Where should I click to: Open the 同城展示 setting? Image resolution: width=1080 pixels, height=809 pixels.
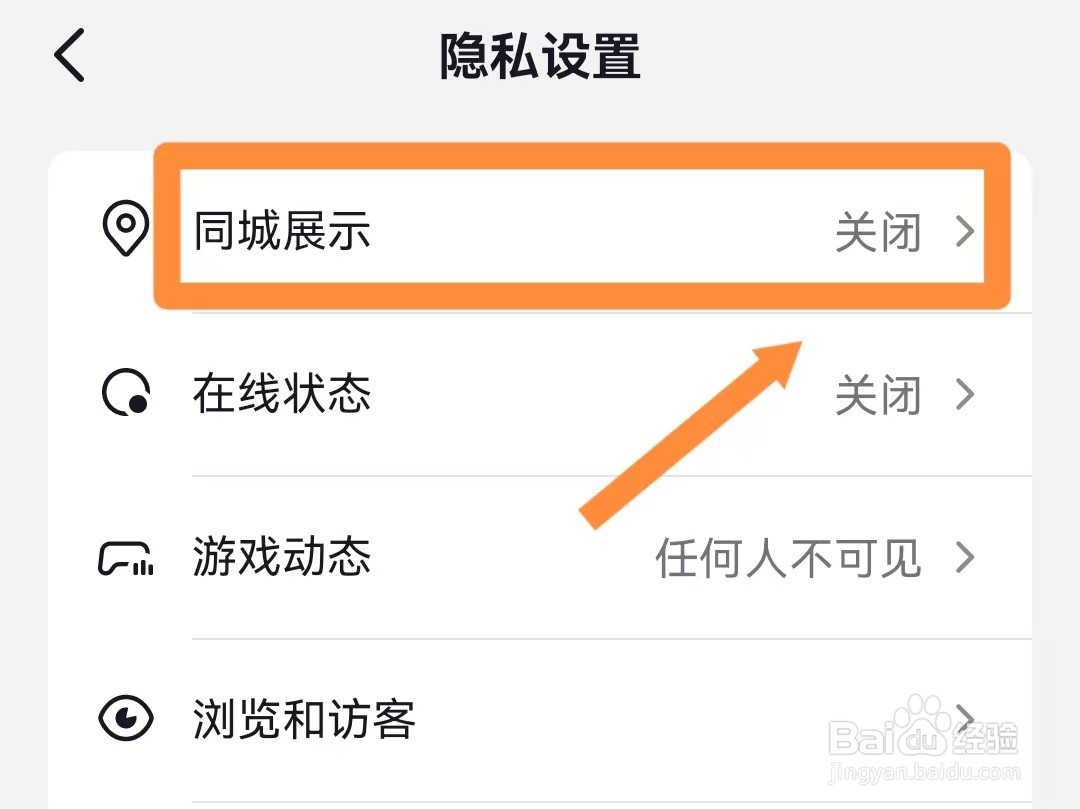click(282, 231)
